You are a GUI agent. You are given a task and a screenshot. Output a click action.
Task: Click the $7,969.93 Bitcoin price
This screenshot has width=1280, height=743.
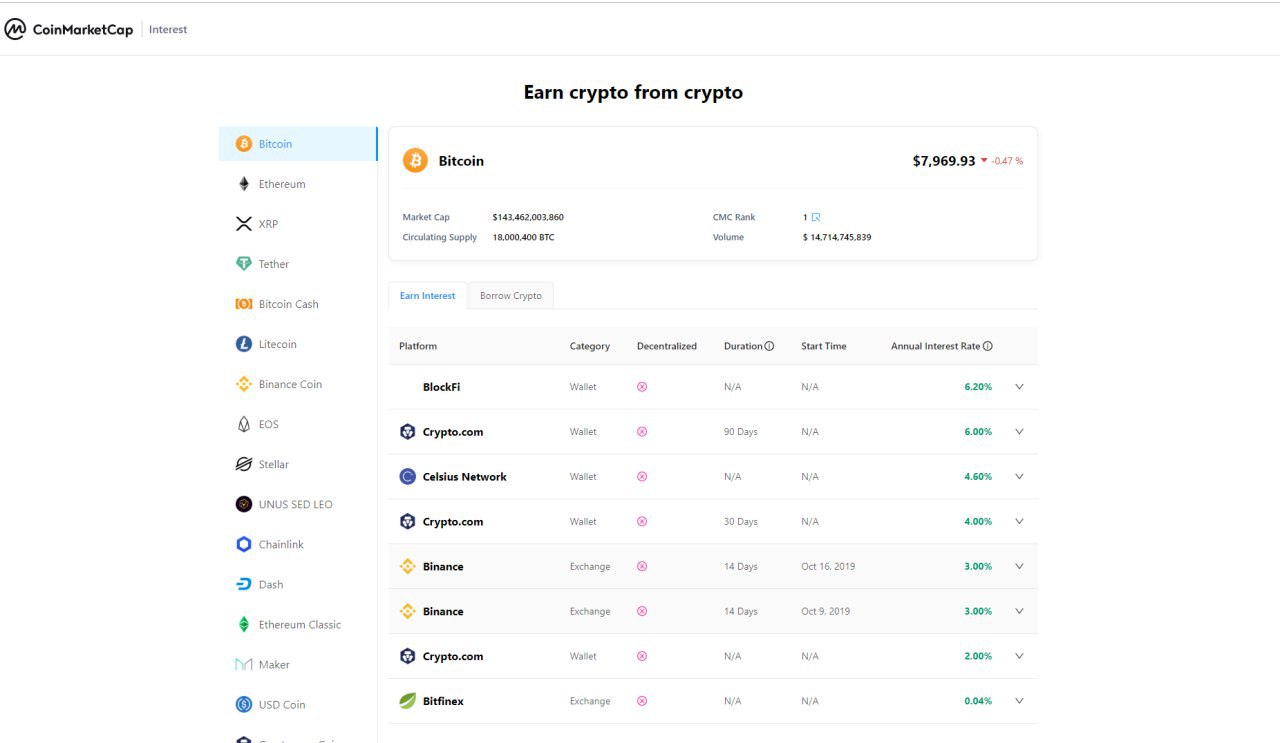click(944, 160)
